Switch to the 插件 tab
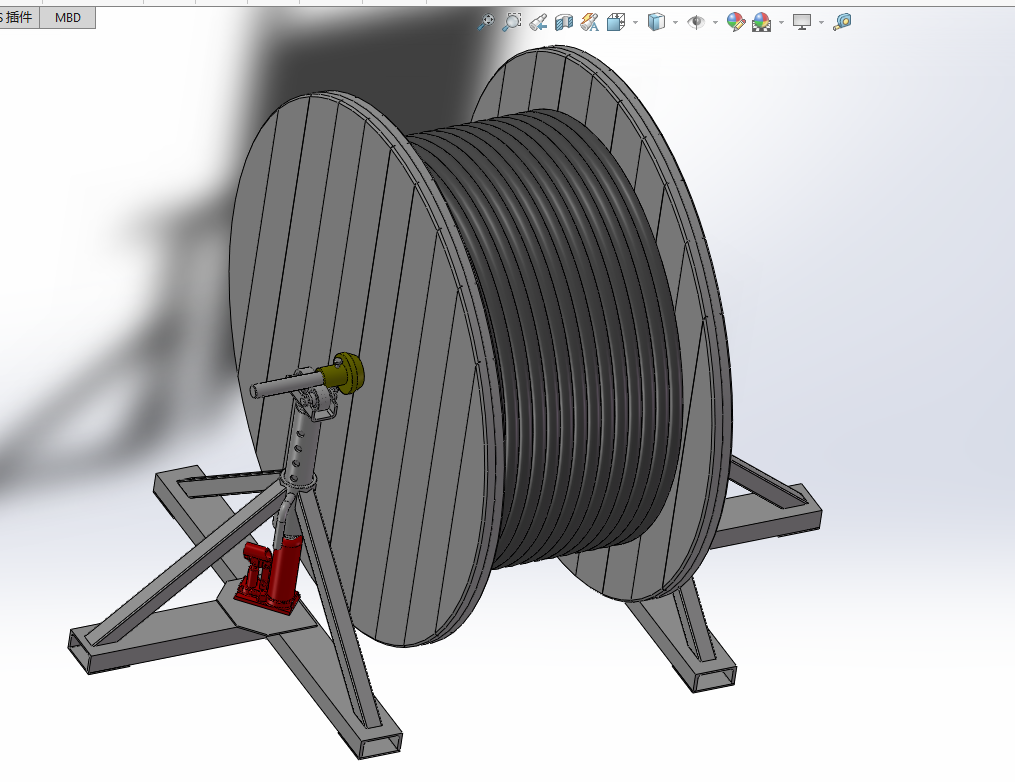Image resolution: width=1015 pixels, height=782 pixels. click(x=19, y=17)
